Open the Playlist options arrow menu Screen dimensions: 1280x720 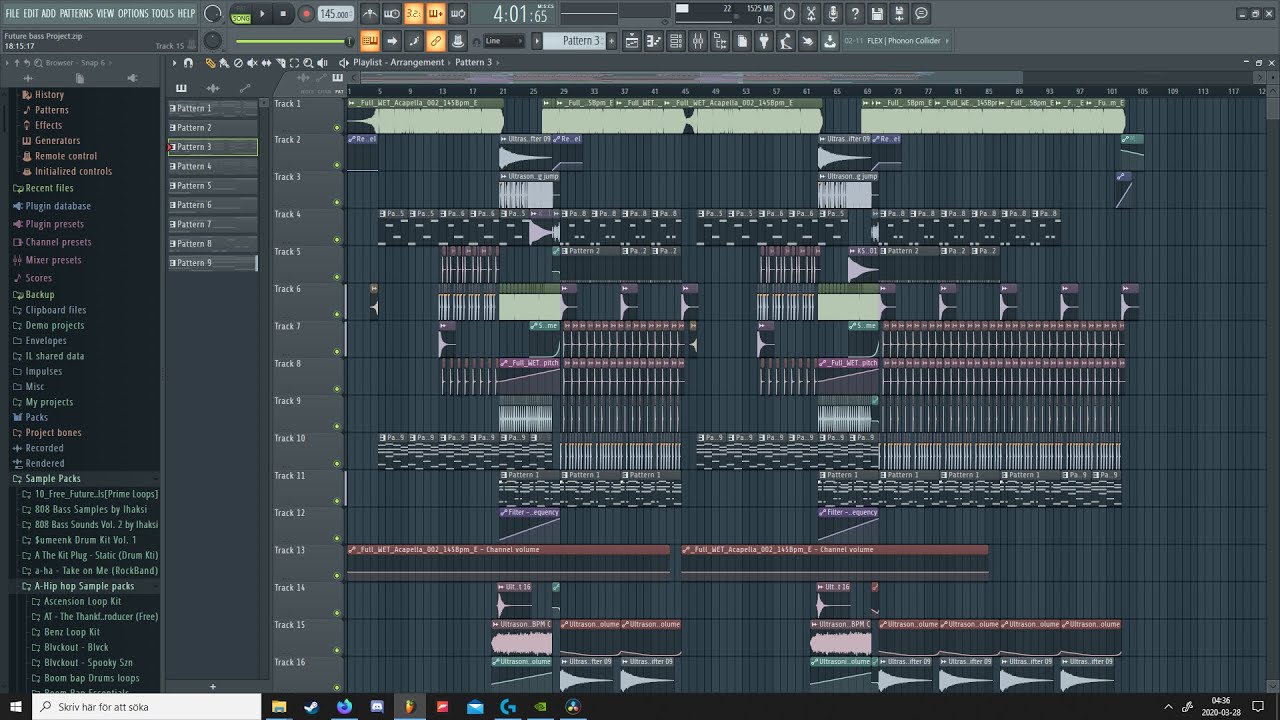[174, 63]
